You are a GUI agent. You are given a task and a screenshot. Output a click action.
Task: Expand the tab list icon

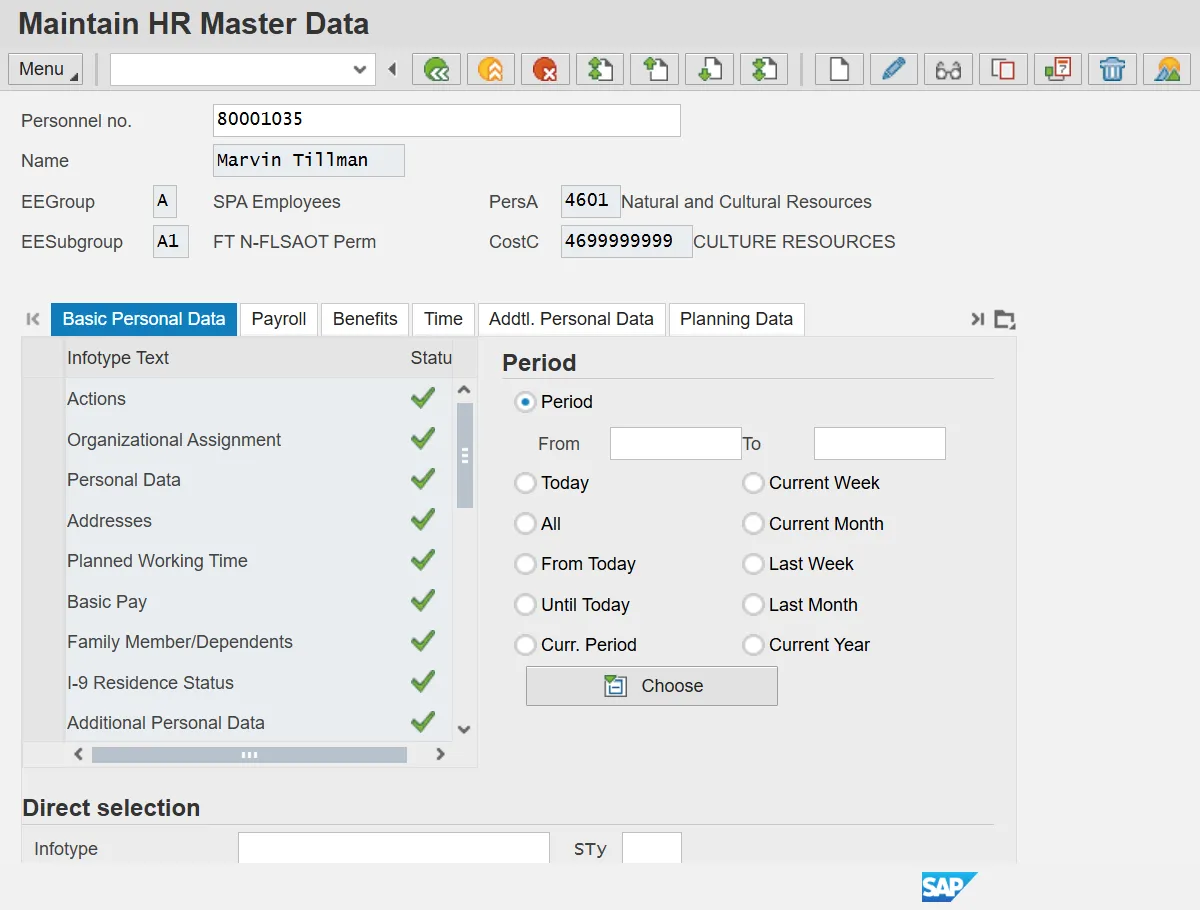point(1005,320)
